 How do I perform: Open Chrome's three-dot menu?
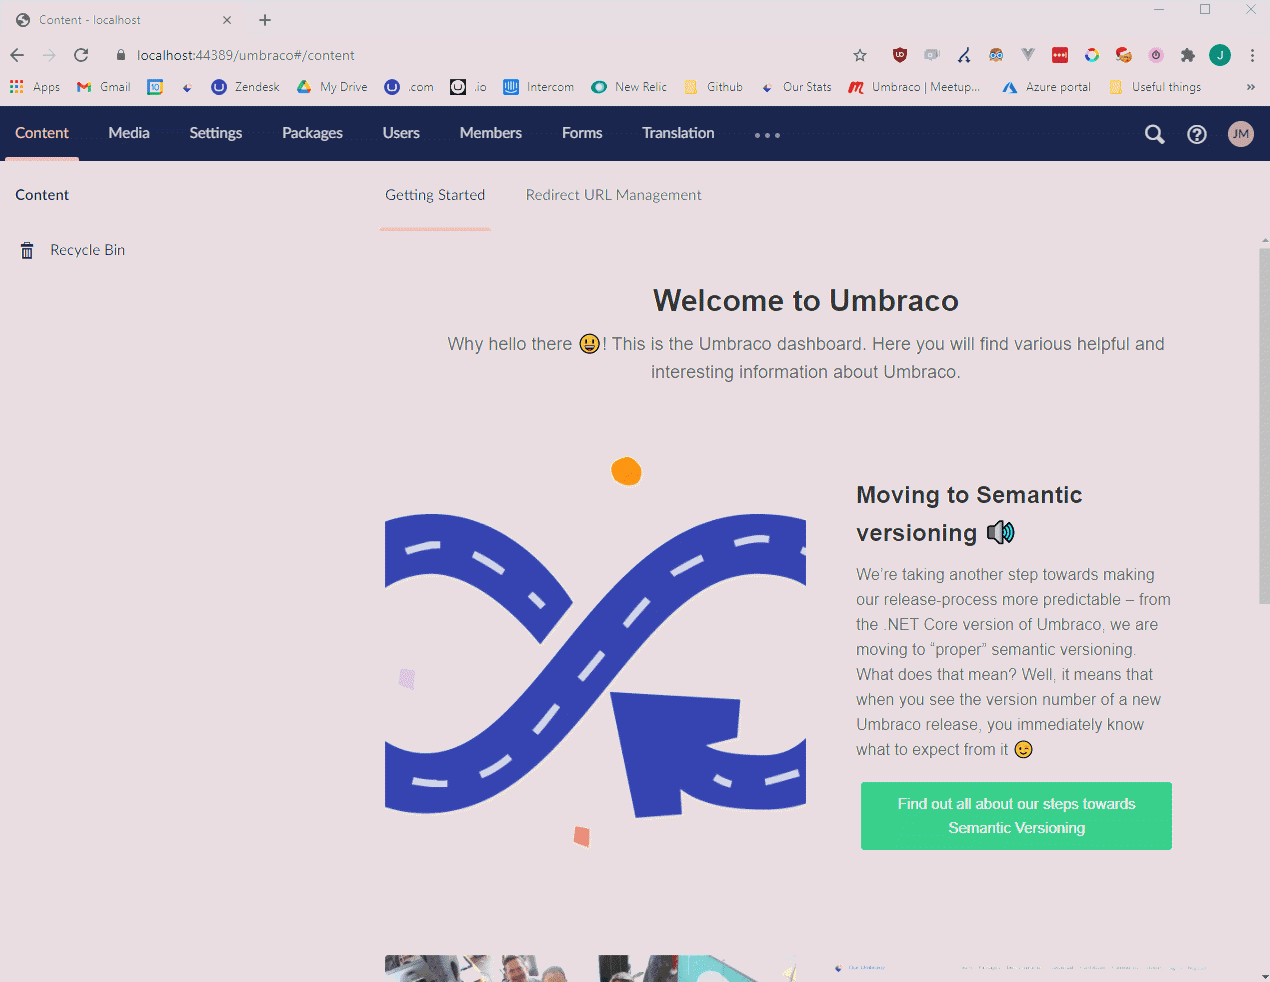pos(1252,55)
